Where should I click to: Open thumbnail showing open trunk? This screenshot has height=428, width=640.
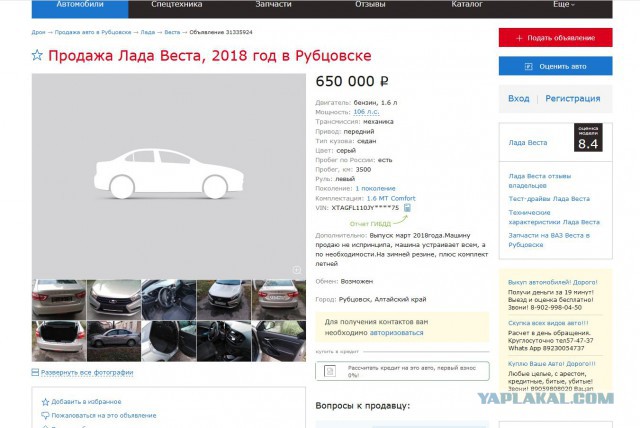pos(59,341)
